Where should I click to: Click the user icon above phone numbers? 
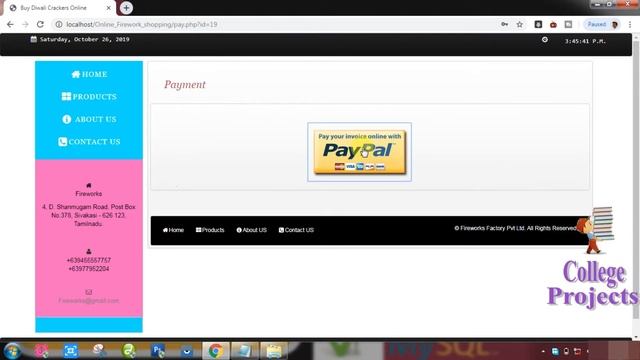pyautogui.click(x=89, y=251)
